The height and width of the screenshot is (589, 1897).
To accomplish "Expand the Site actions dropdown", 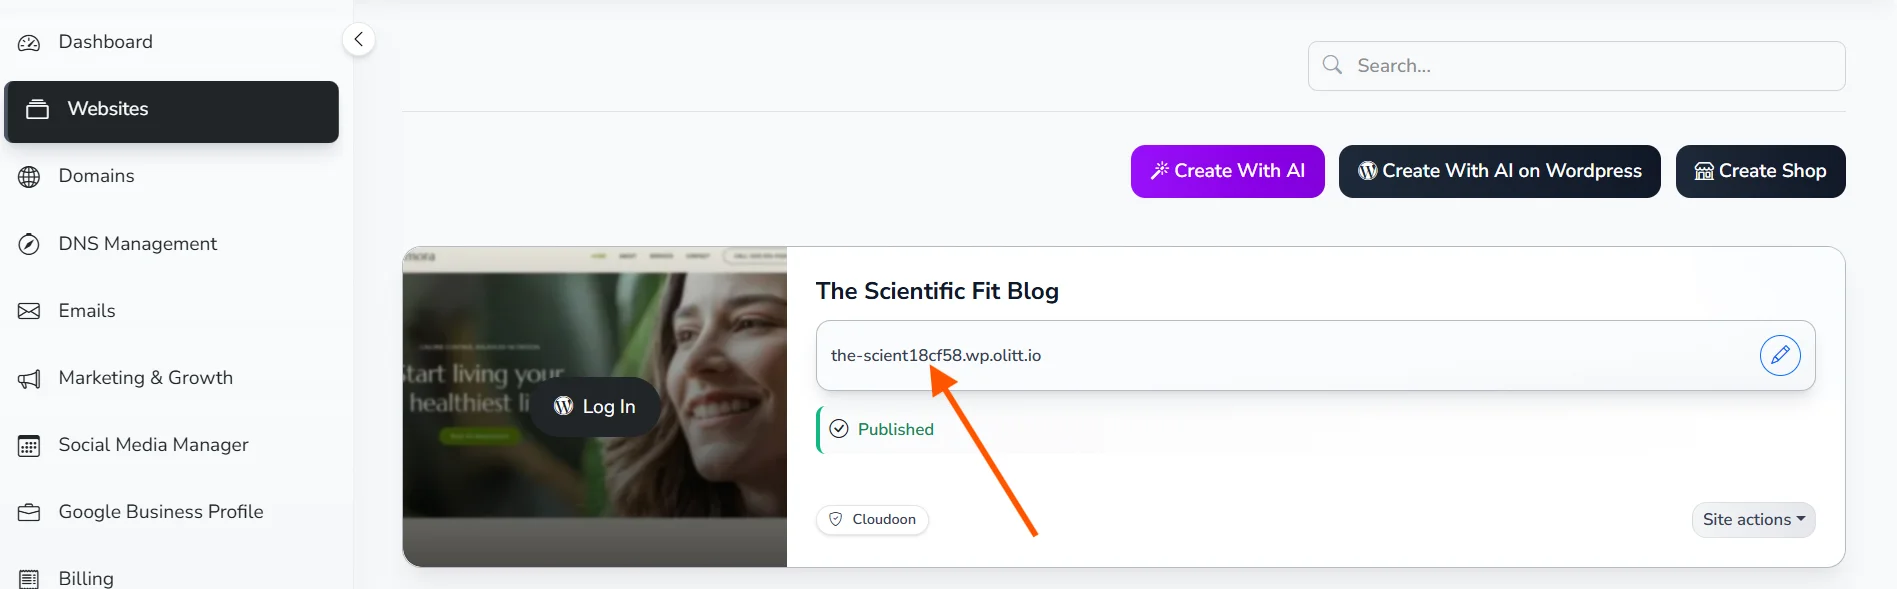I will tap(1753, 520).
